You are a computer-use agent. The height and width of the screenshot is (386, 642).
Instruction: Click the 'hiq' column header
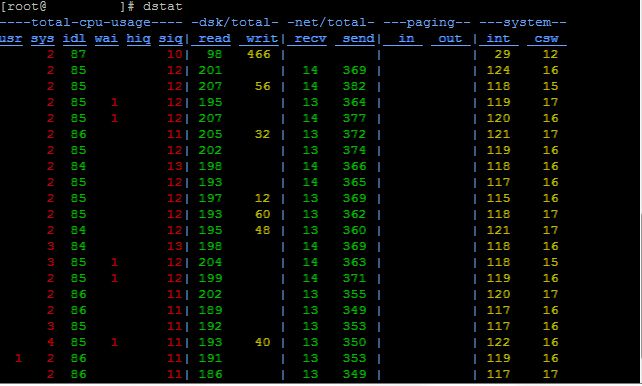pos(138,38)
